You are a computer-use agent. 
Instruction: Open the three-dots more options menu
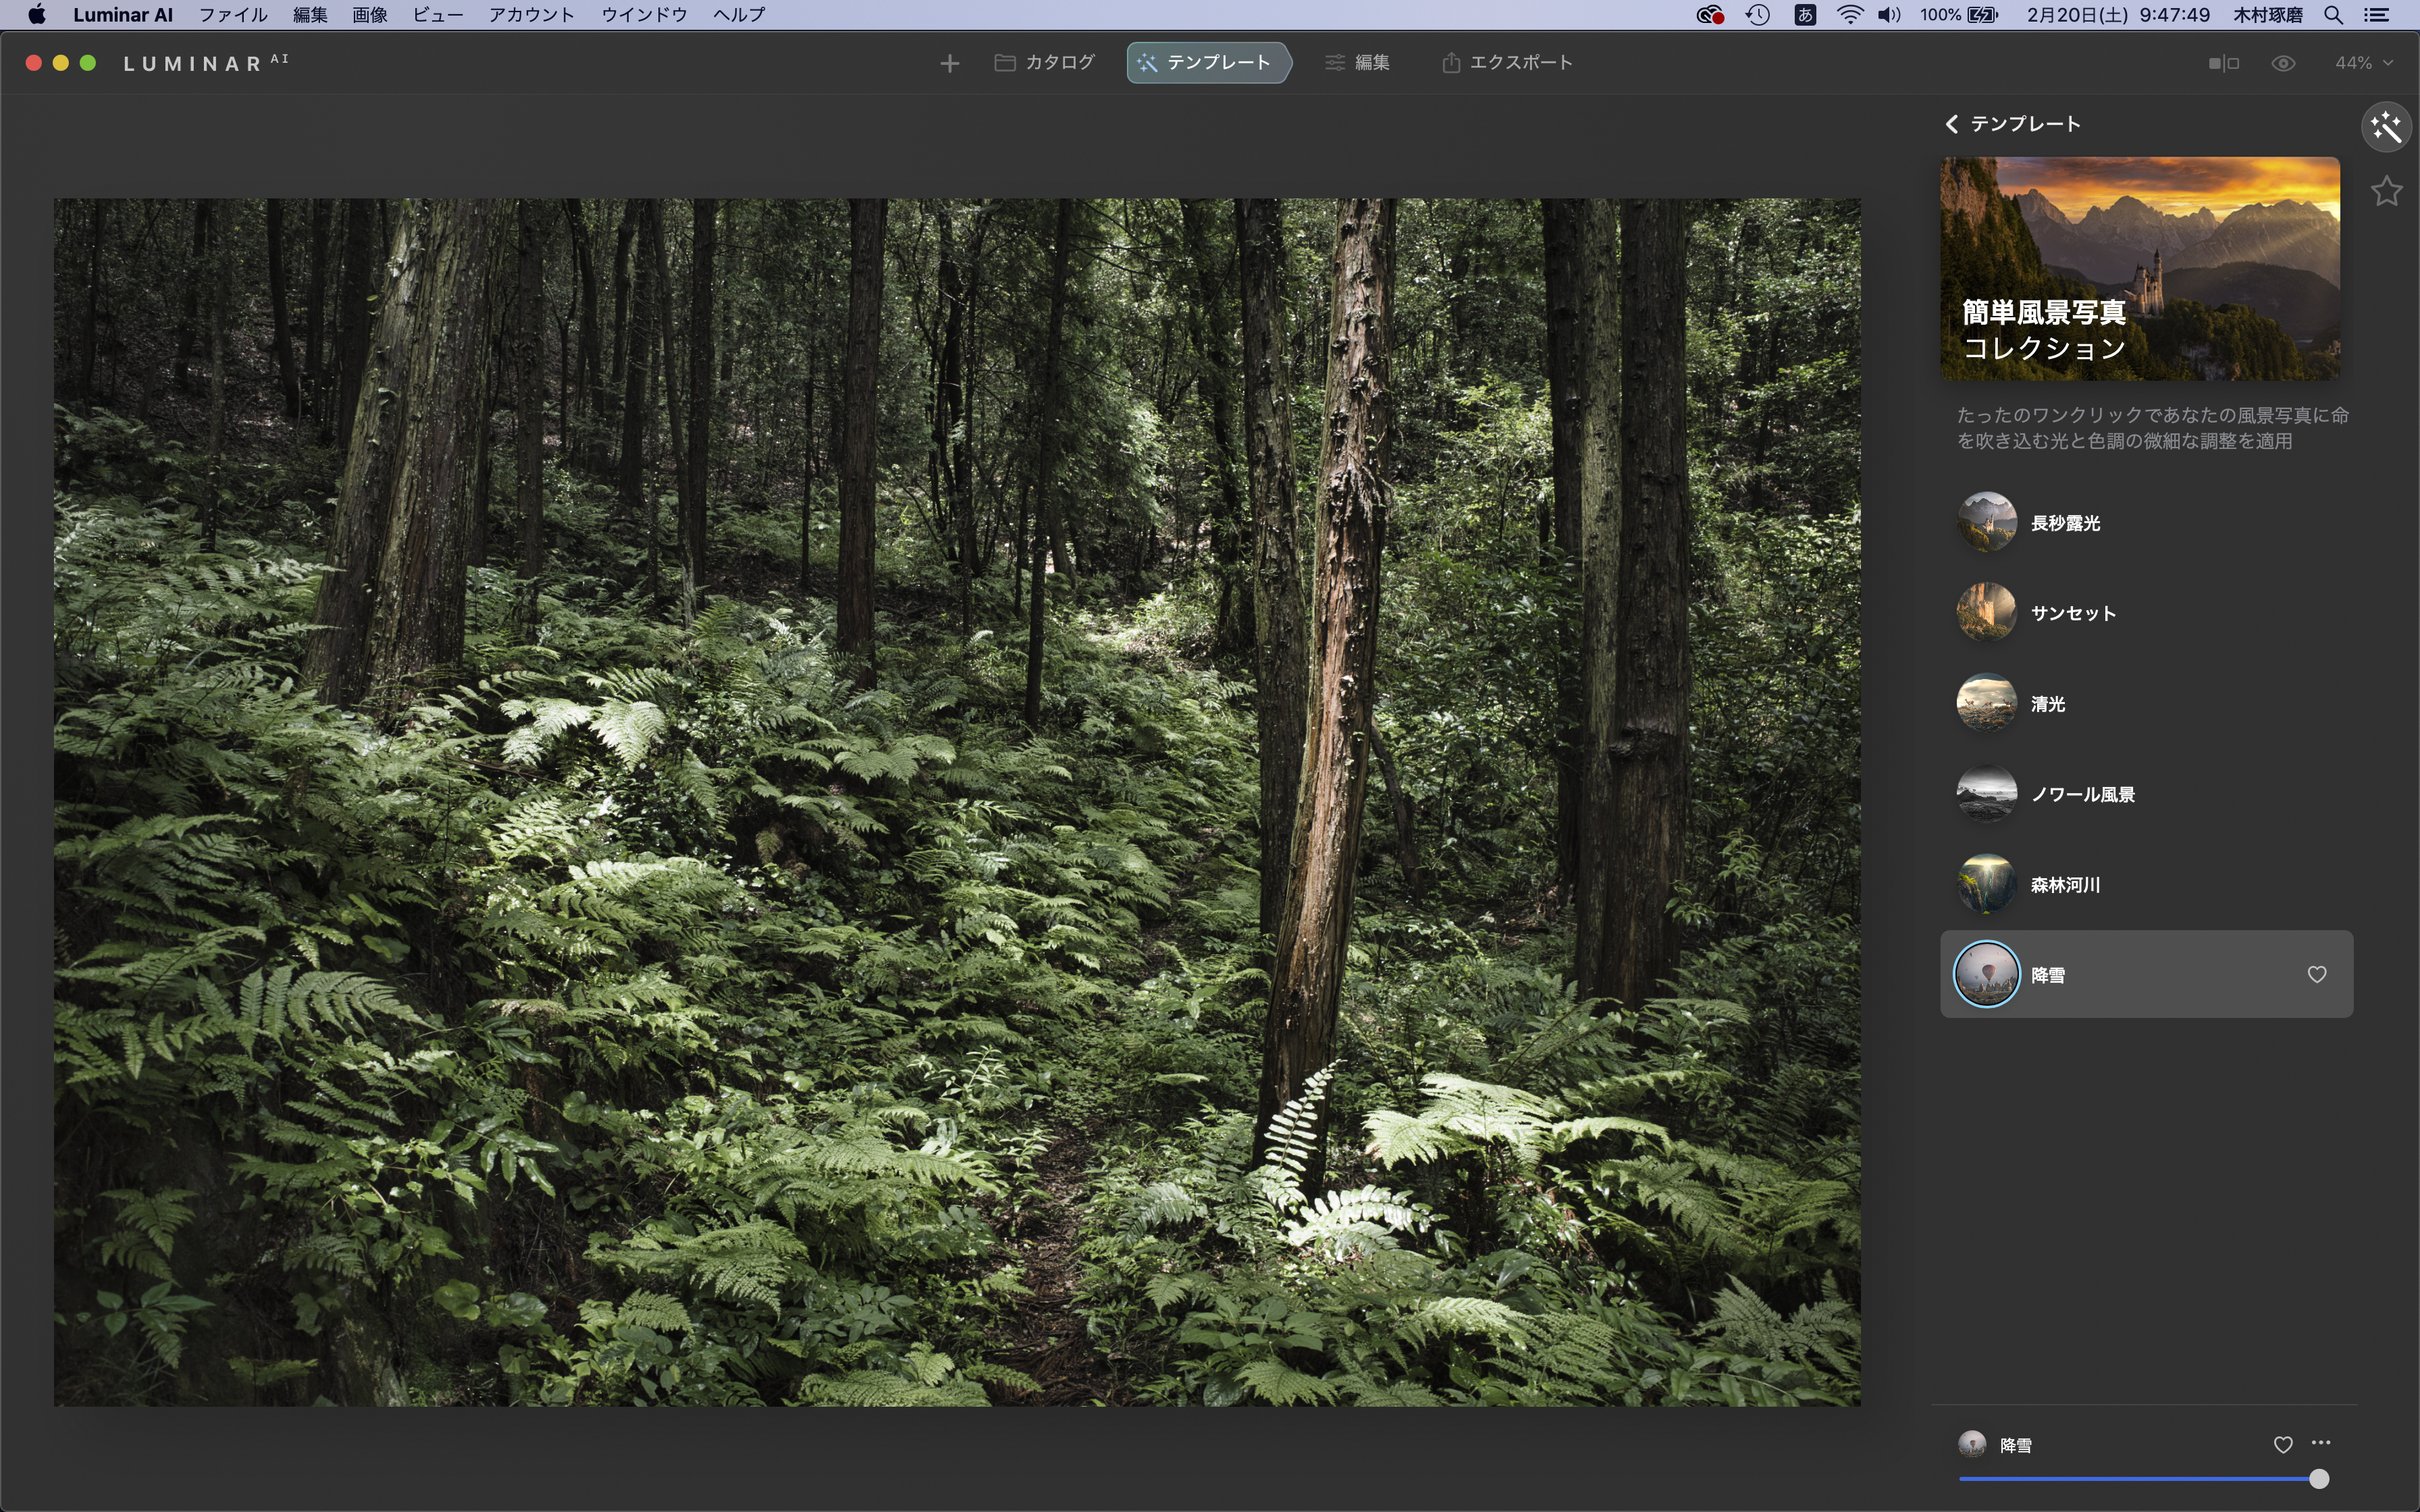pos(2321,1443)
